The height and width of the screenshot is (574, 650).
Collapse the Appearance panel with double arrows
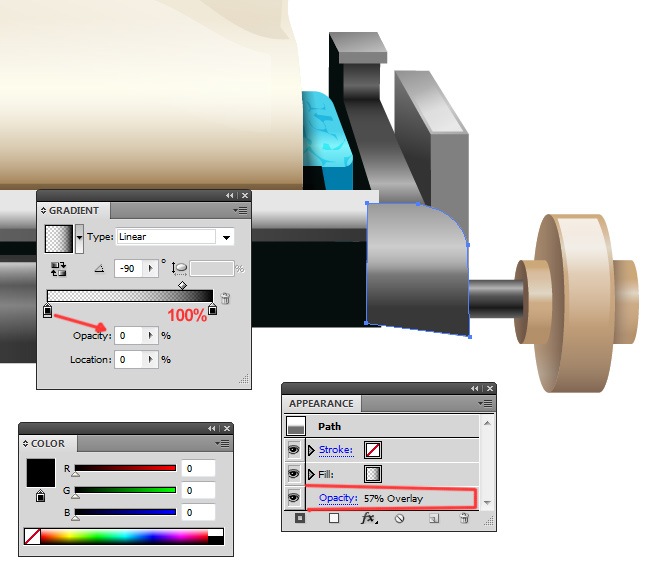tap(475, 388)
